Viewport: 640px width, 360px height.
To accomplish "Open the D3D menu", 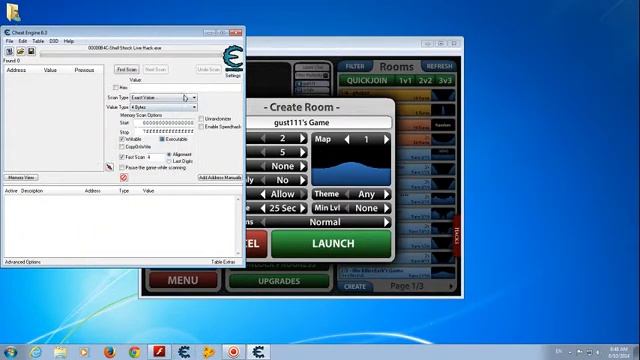I will point(54,41).
